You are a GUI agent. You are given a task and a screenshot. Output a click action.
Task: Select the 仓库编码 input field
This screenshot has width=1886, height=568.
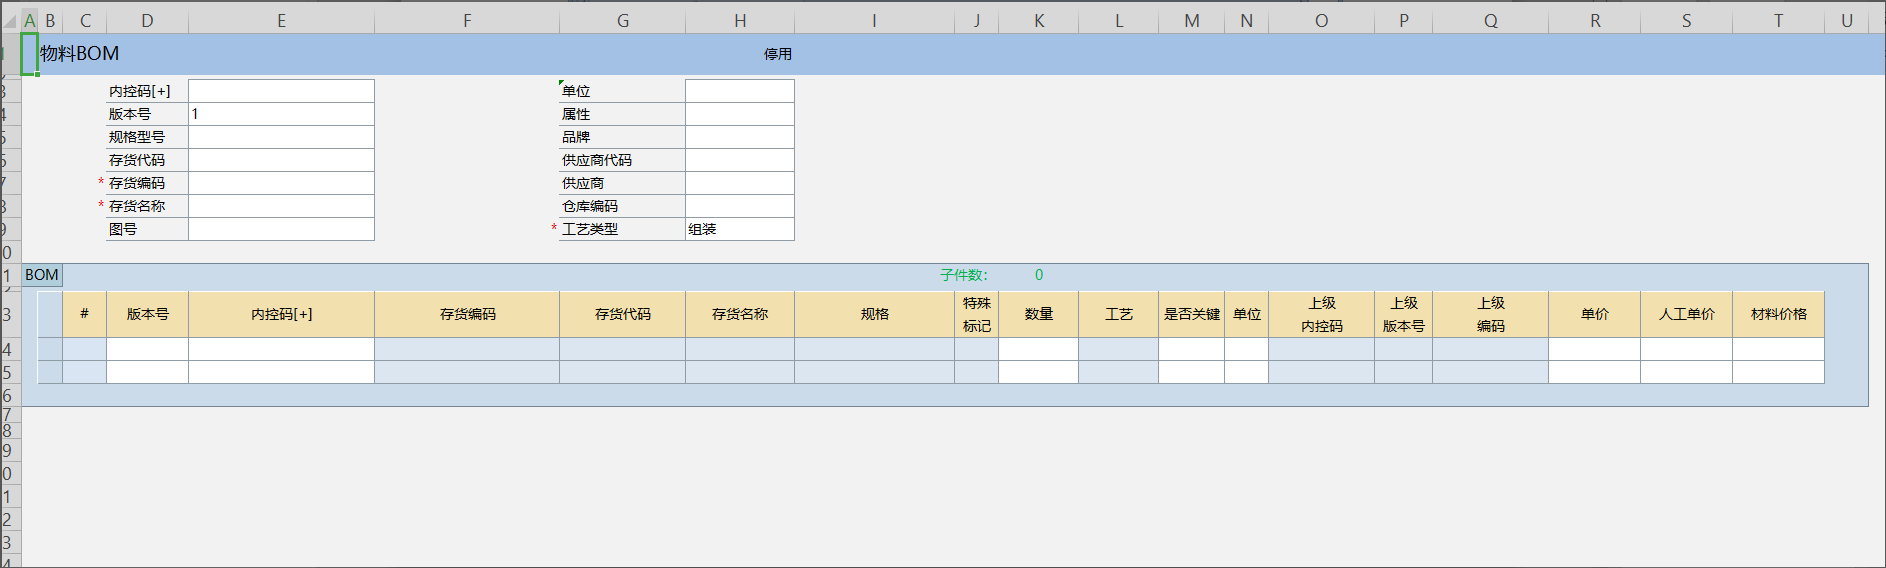[739, 206]
